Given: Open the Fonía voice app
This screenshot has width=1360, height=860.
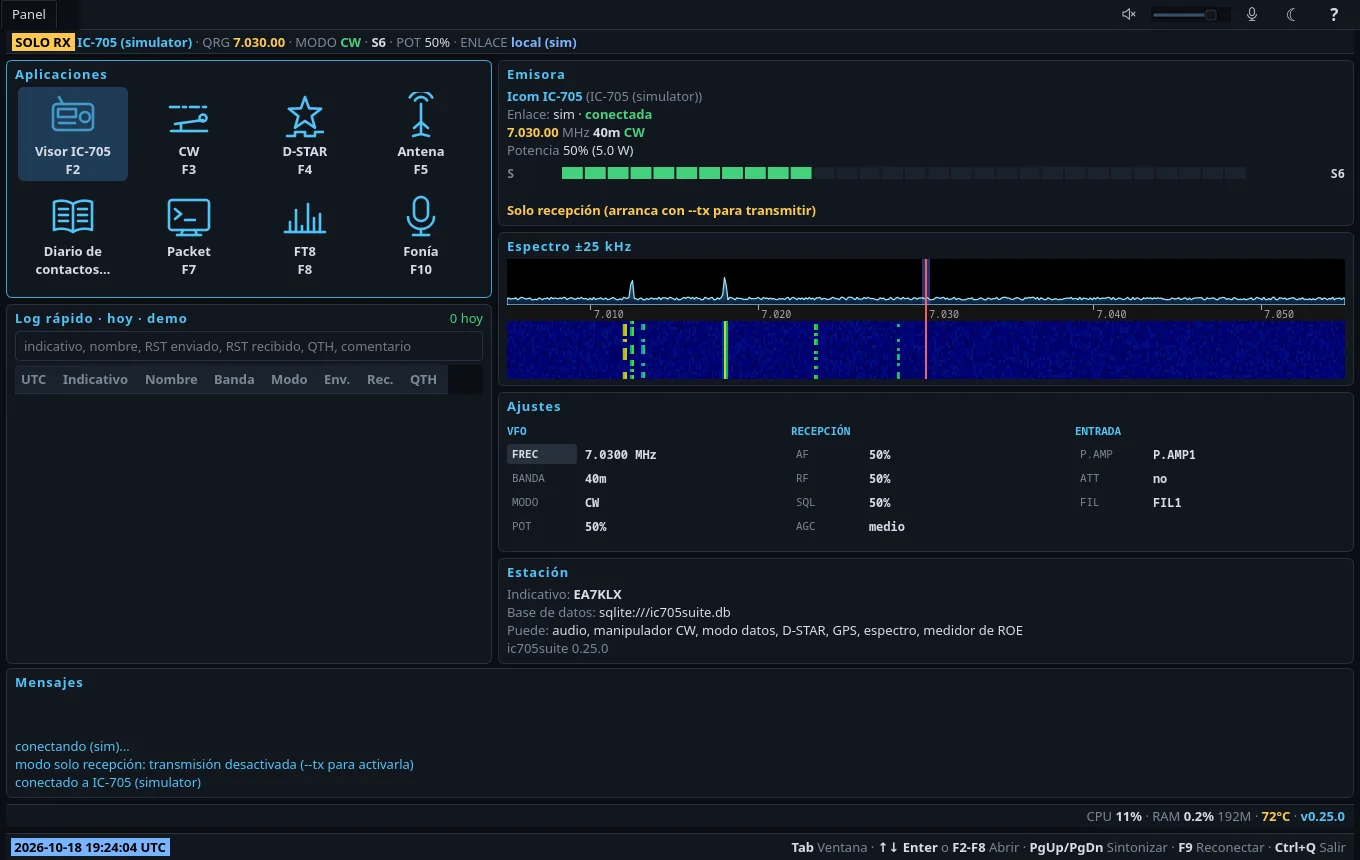Looking at the screenshot, I should (x=421, y=234).
